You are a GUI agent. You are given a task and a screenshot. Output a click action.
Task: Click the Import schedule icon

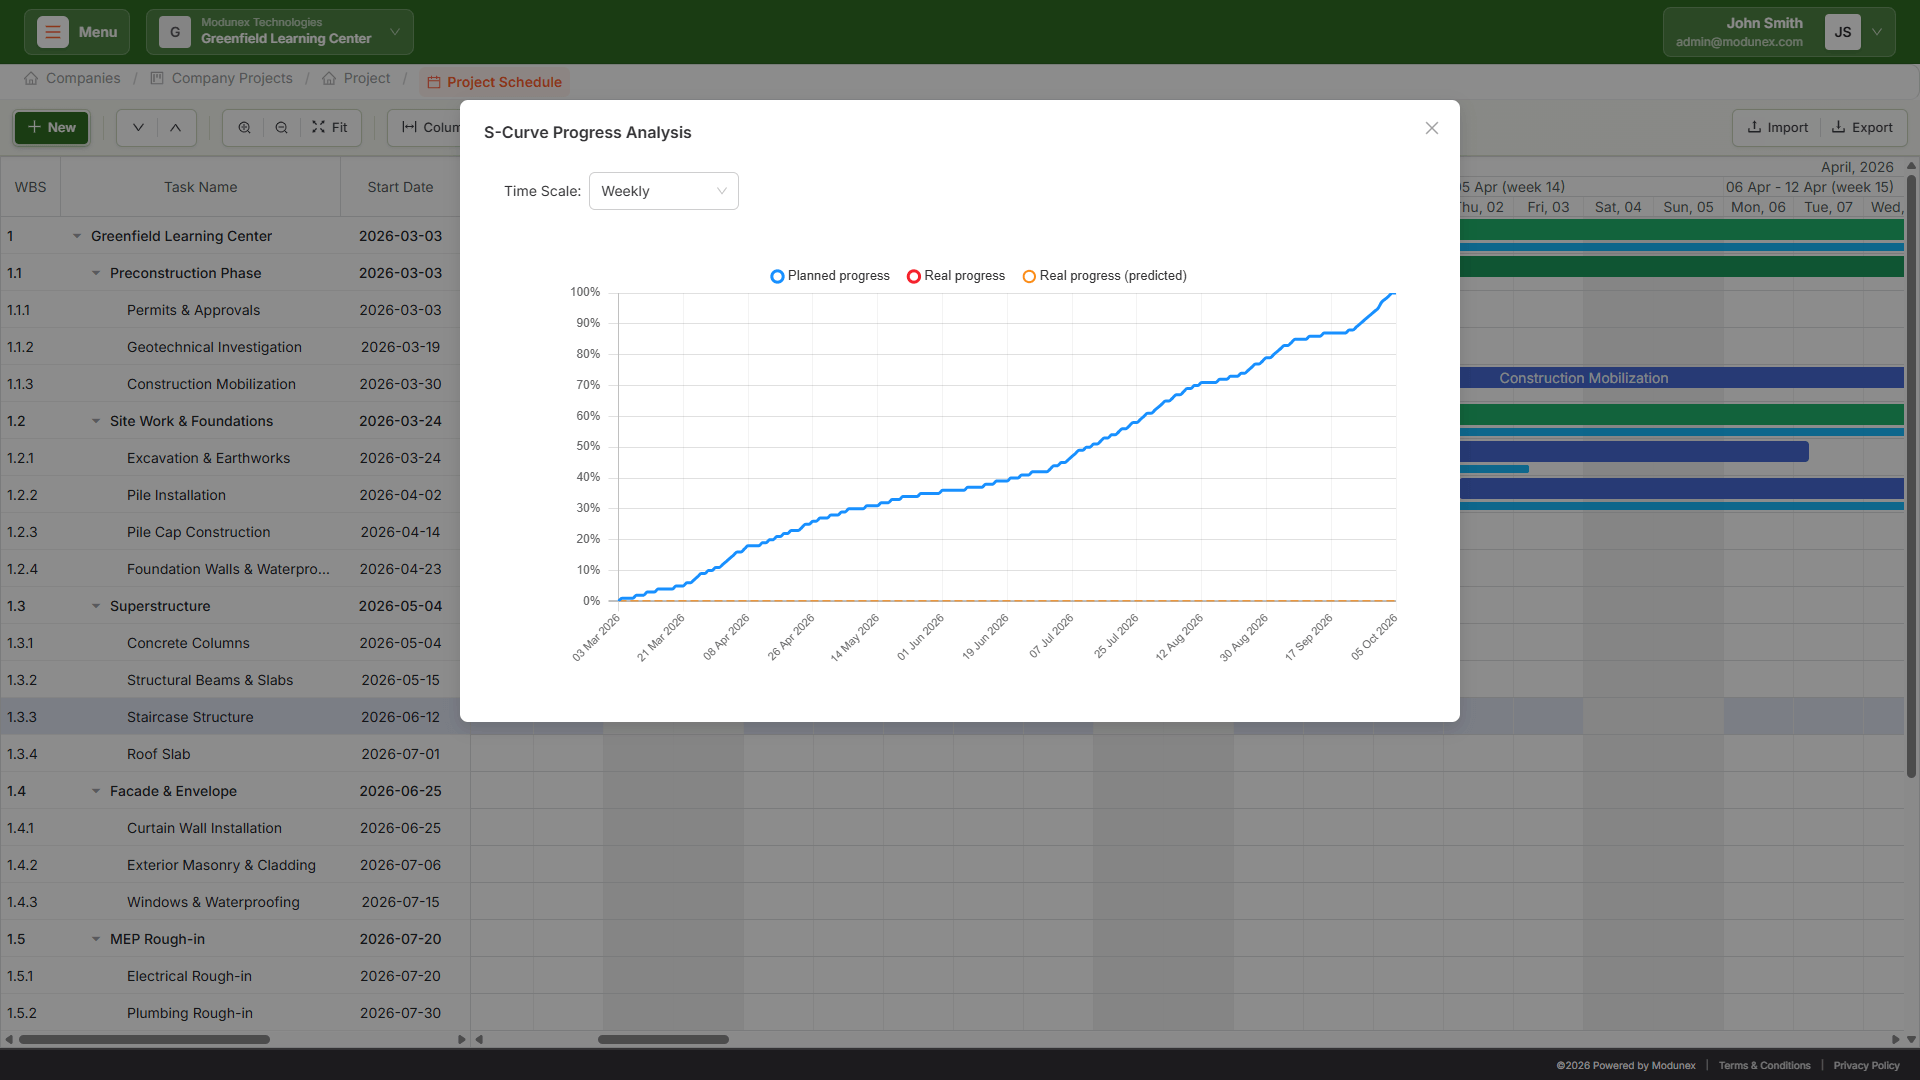tap(1776, 127)
